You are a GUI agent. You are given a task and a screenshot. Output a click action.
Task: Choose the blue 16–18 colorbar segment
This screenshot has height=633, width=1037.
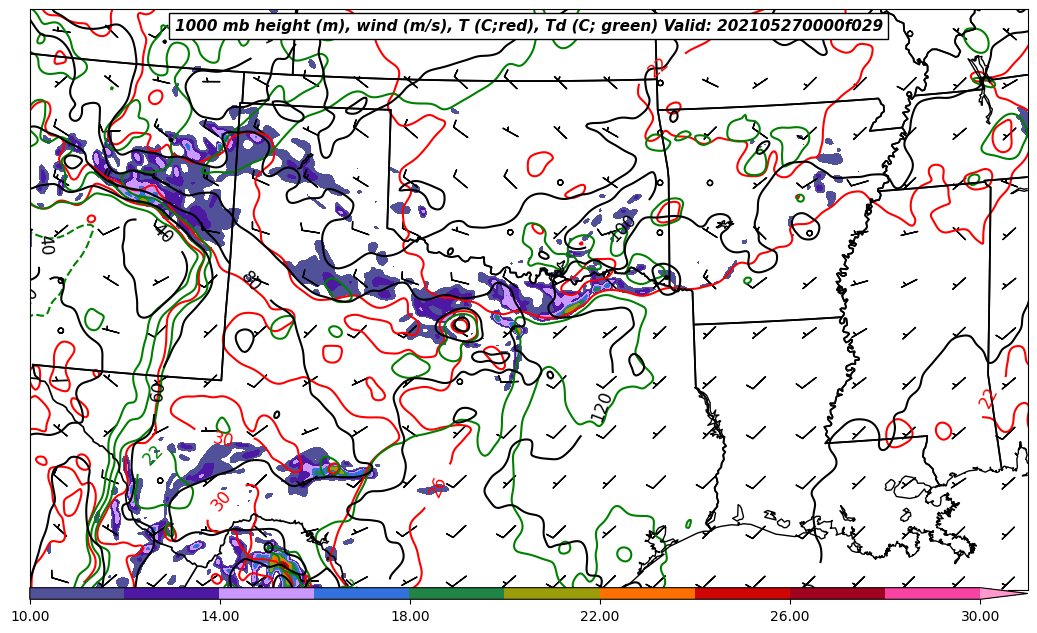pos(362,593)
